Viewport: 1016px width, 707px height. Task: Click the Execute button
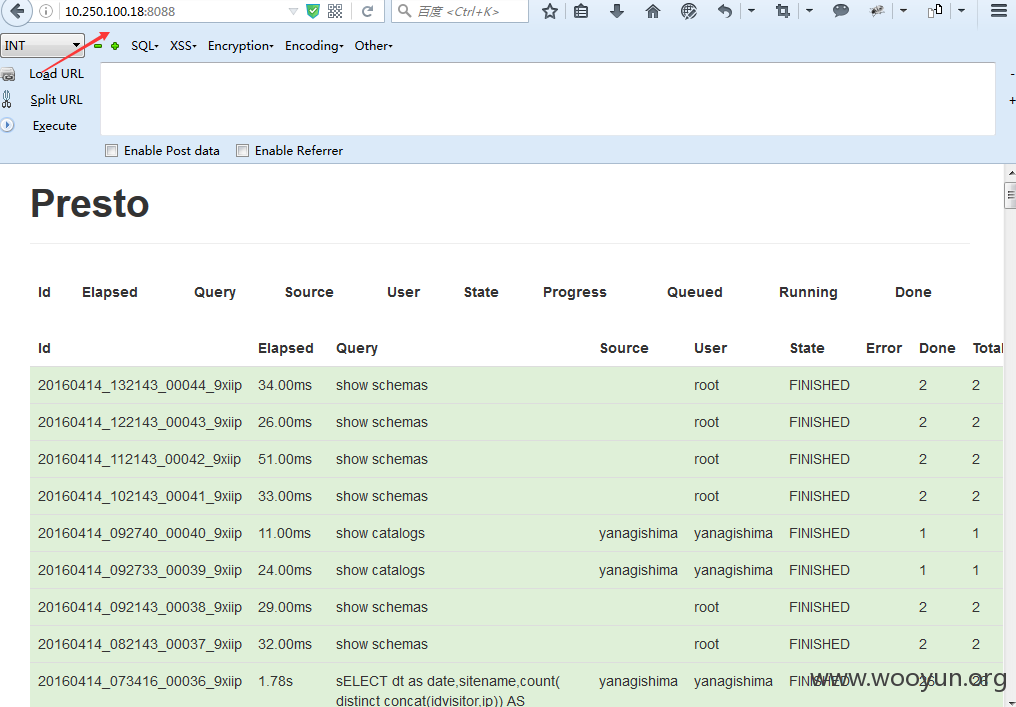click(x=54, y=126)
